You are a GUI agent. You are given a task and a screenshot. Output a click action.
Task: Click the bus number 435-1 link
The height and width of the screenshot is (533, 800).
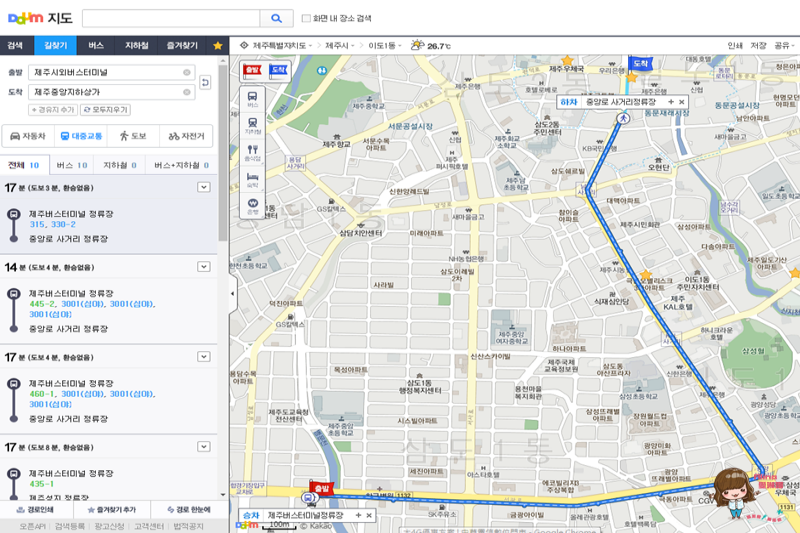click(x=41, y=484)
